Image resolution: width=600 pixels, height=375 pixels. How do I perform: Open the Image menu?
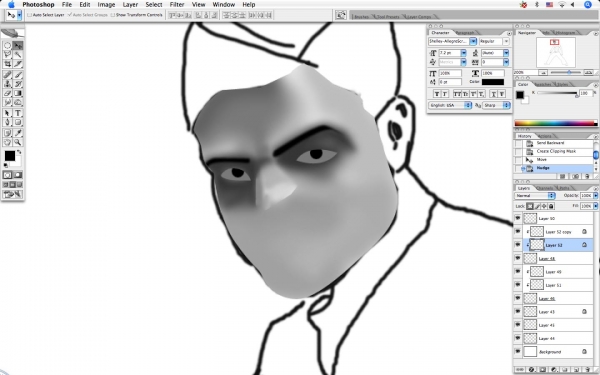106,5
